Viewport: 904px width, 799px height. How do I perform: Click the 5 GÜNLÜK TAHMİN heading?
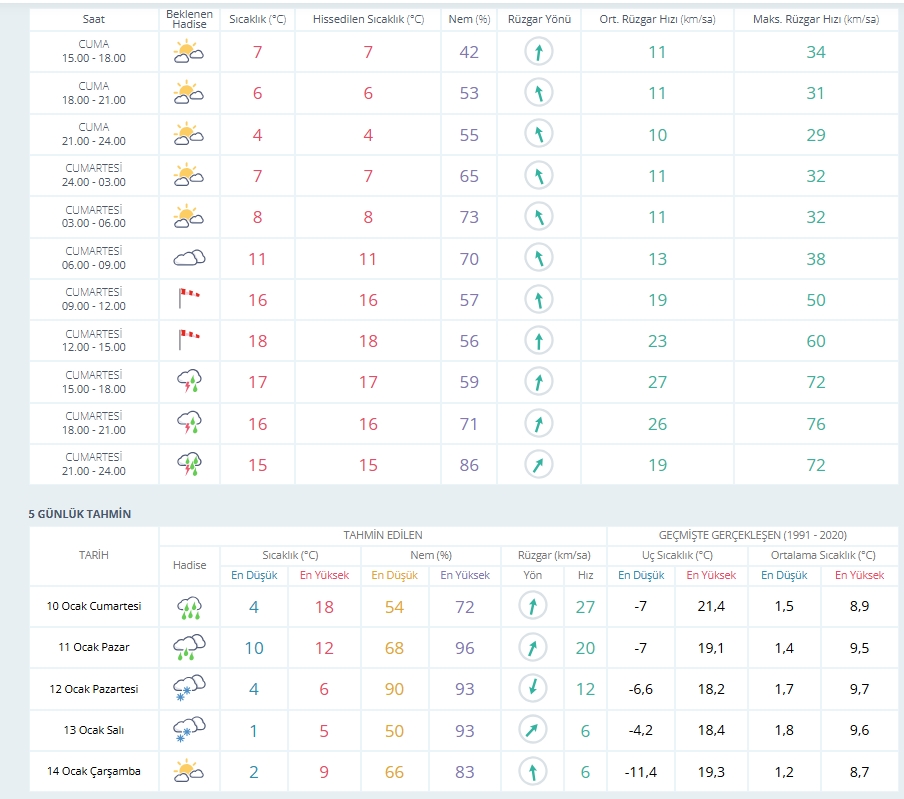(80, 514)
